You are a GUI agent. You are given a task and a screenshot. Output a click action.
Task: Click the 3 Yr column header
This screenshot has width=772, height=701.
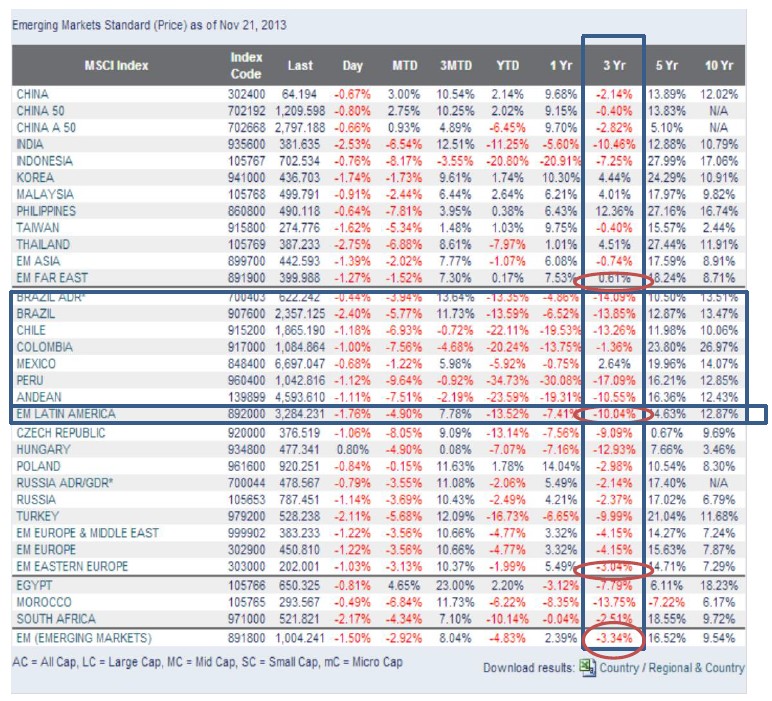(614, 65)
